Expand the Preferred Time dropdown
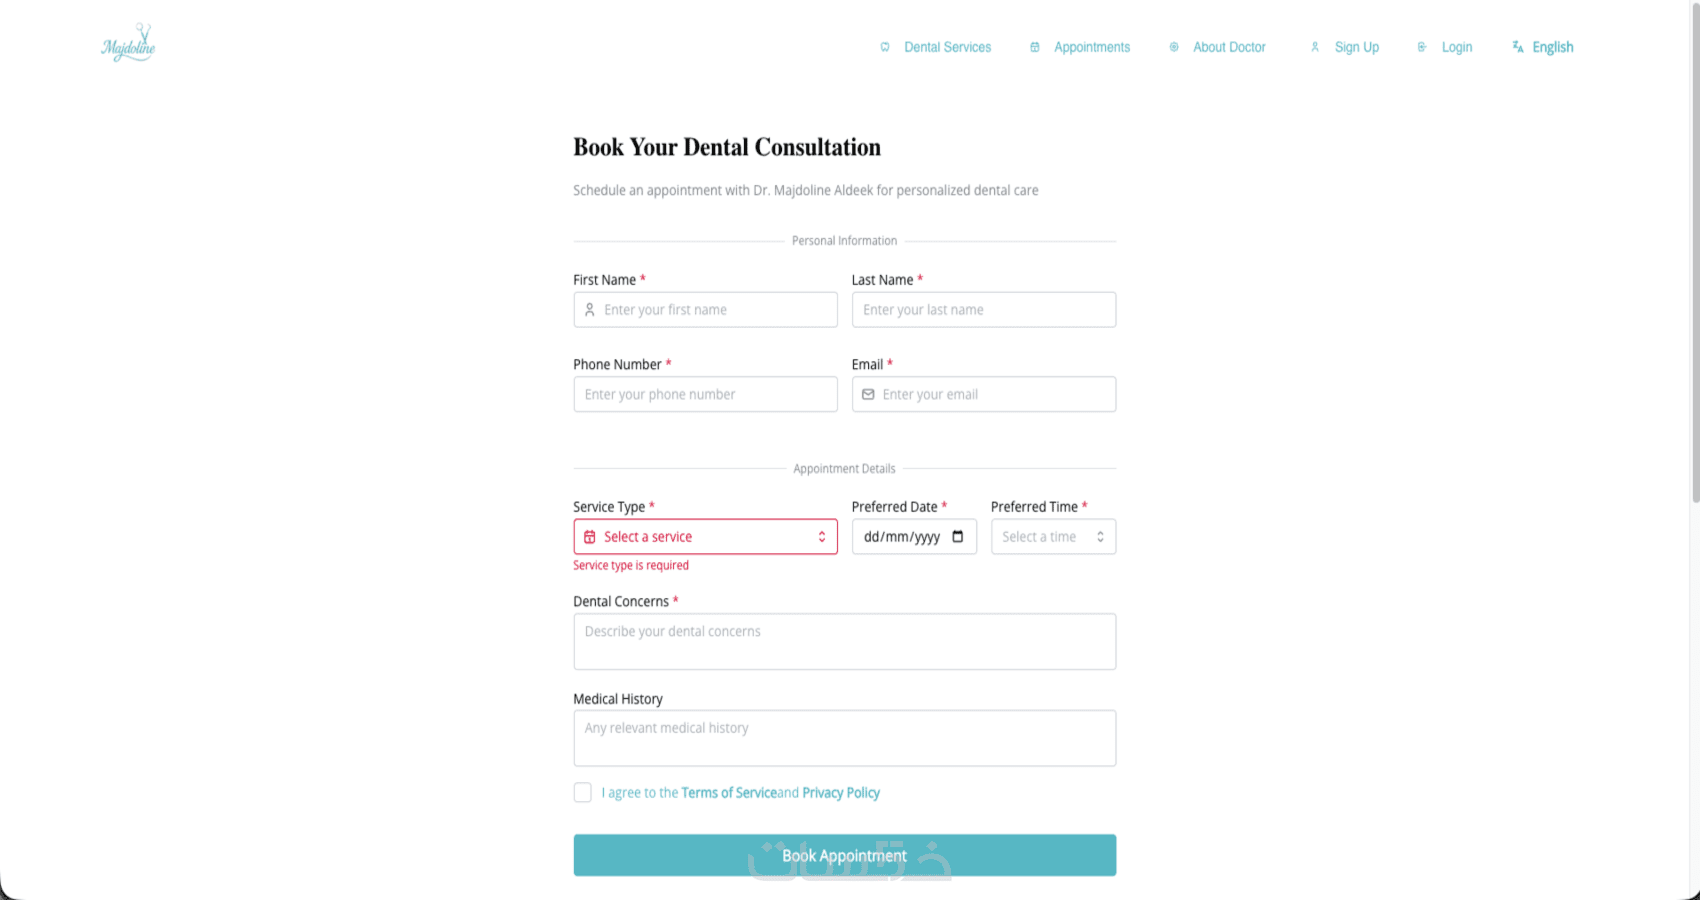The height and width of the screenshot is (900, 1700). click(1053, 537)
